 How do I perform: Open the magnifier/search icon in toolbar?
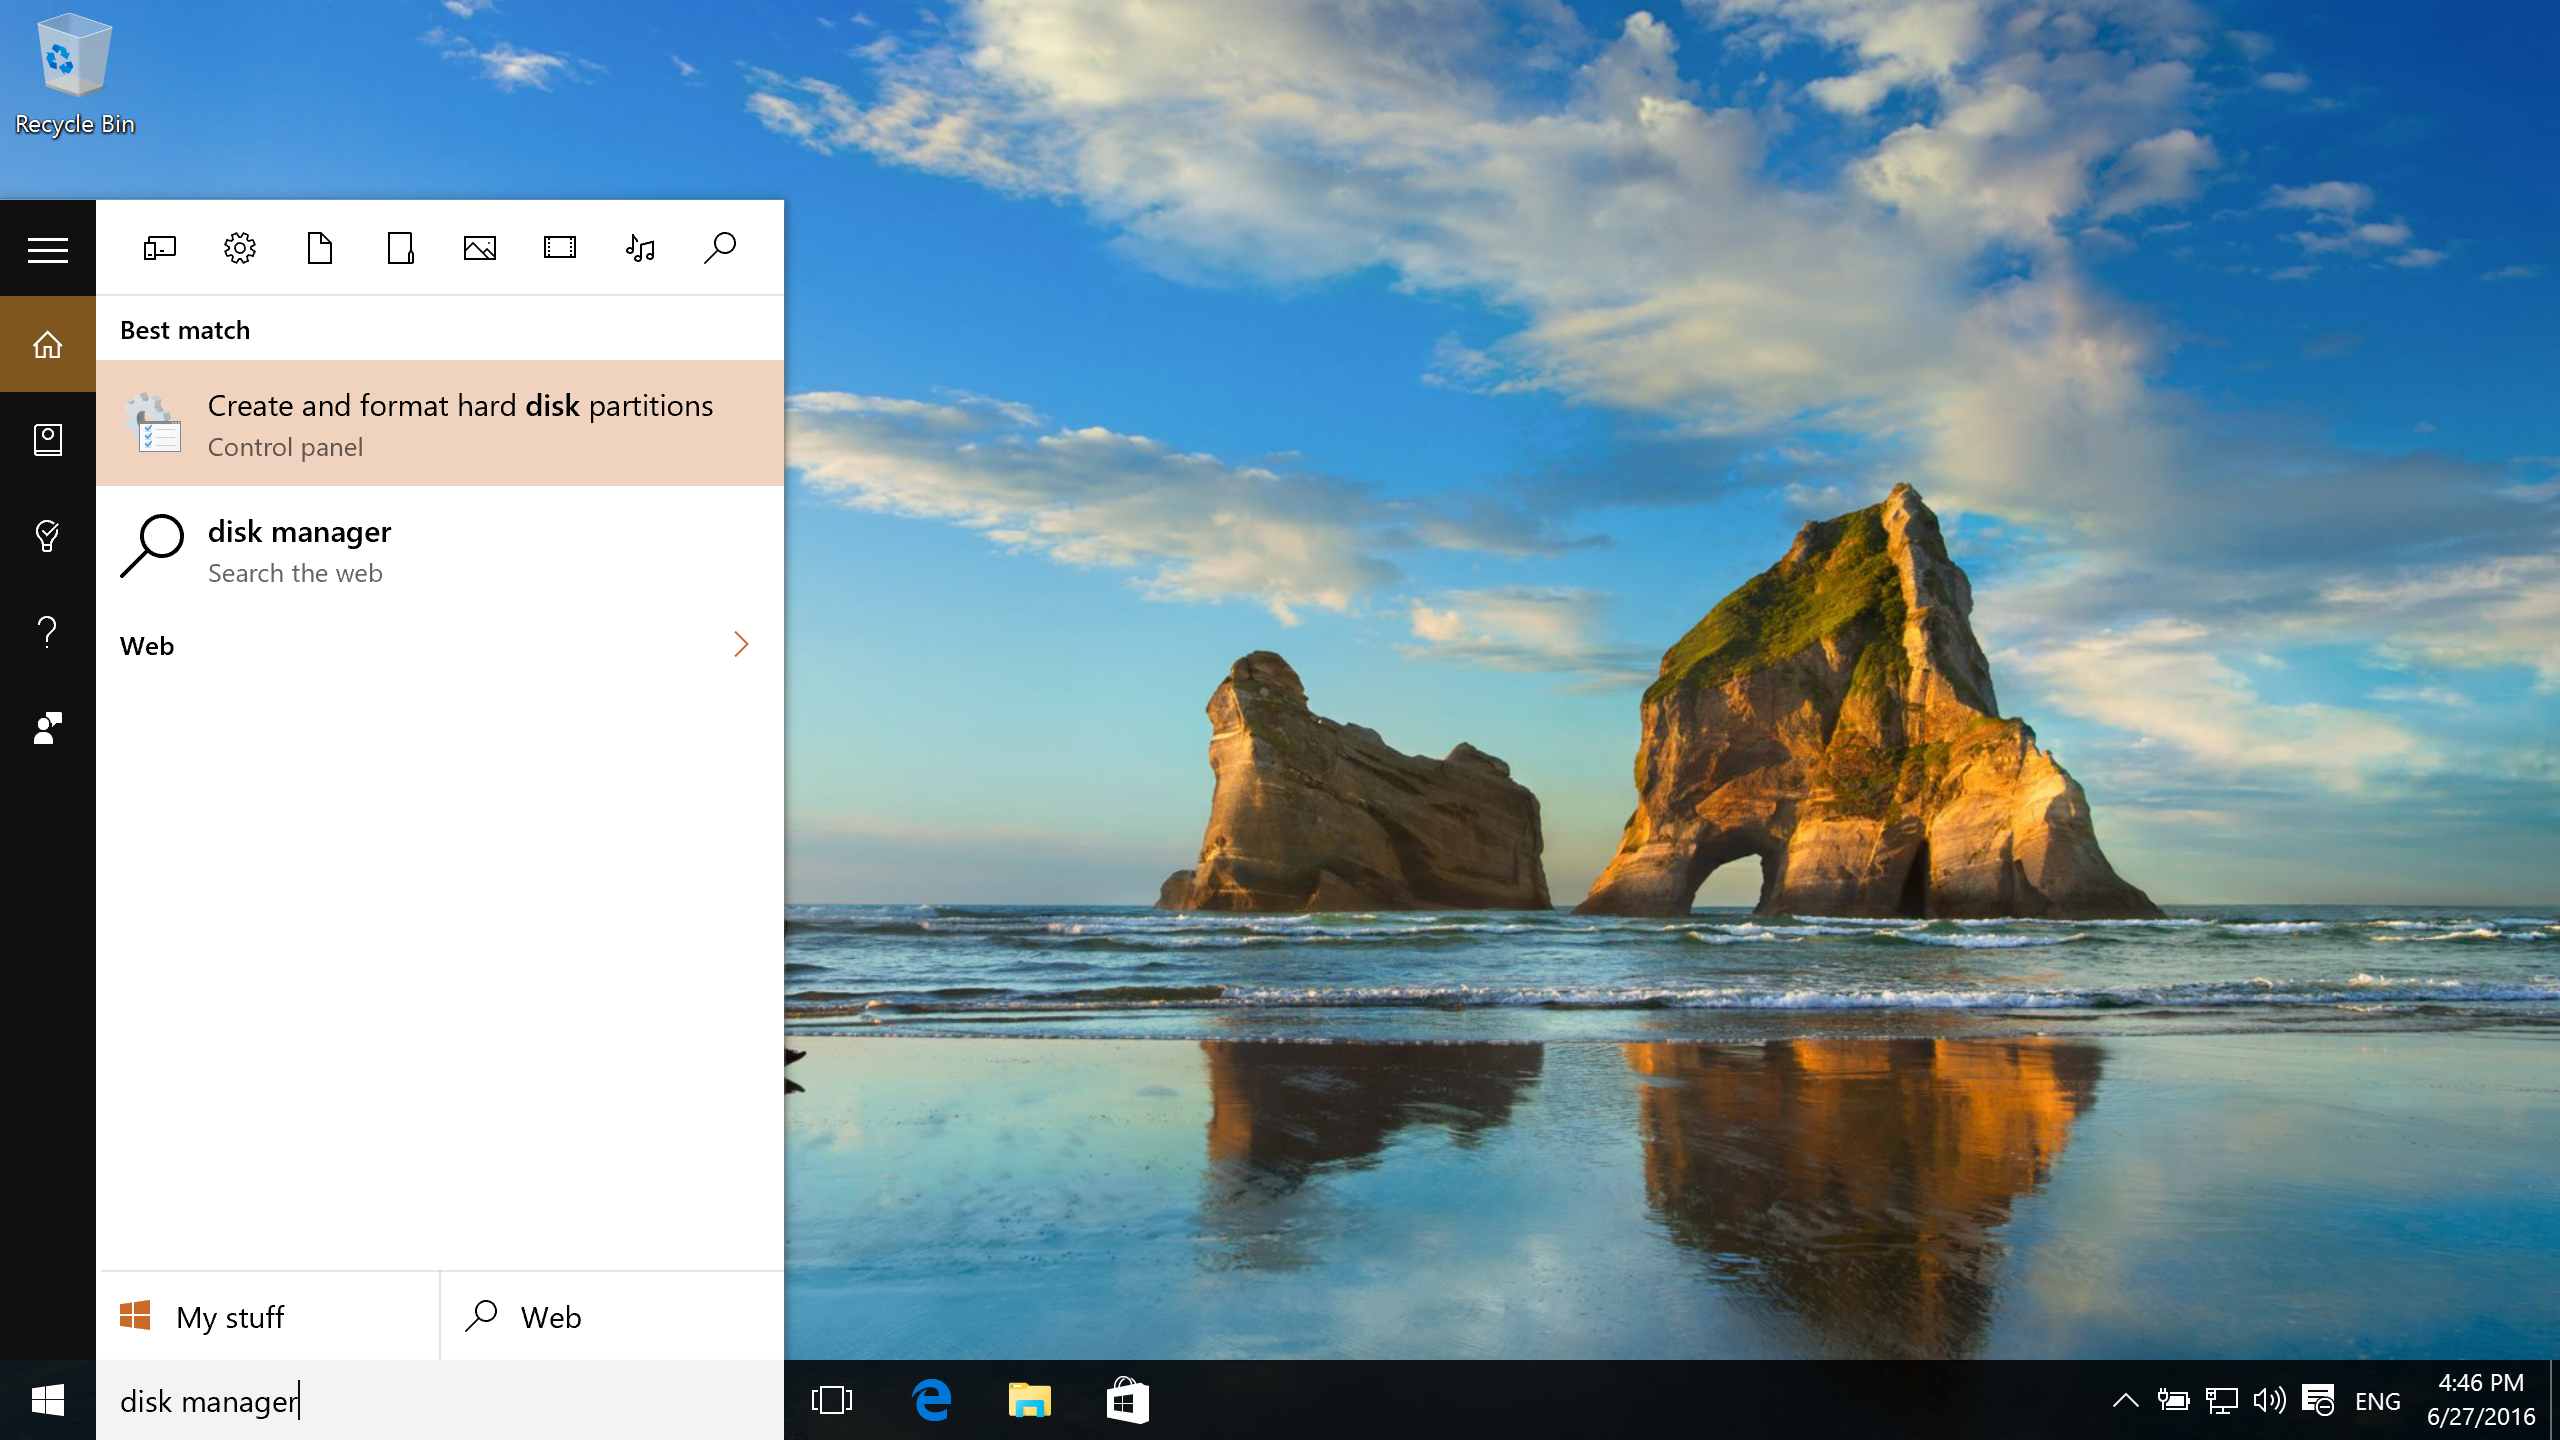coord(719,248)
